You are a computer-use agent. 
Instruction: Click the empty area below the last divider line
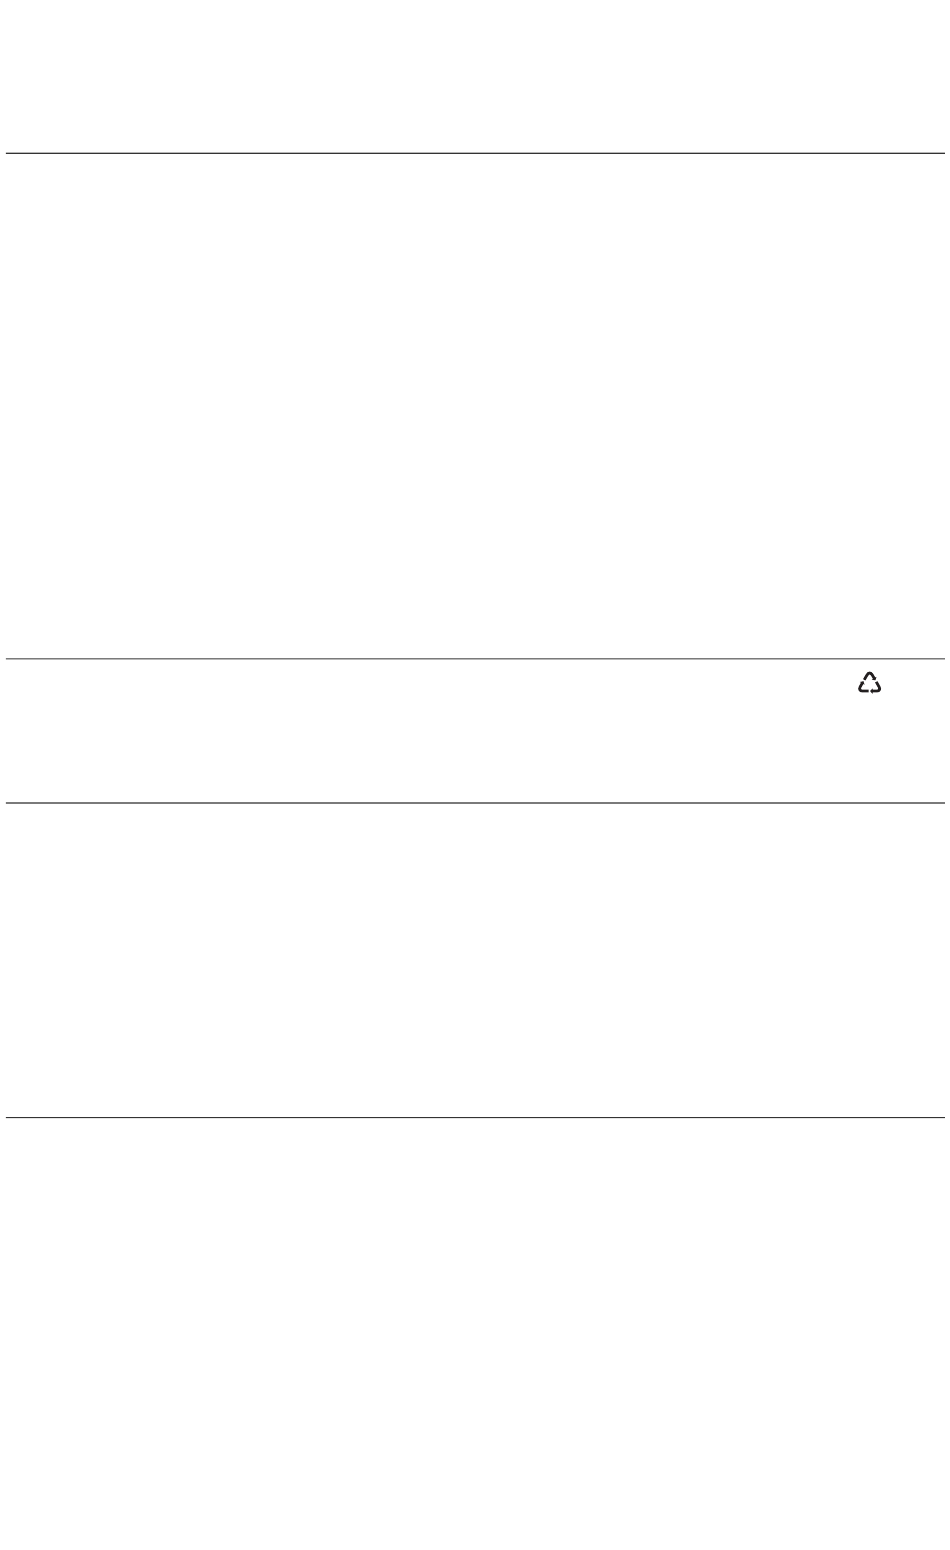pos(475,1333)
